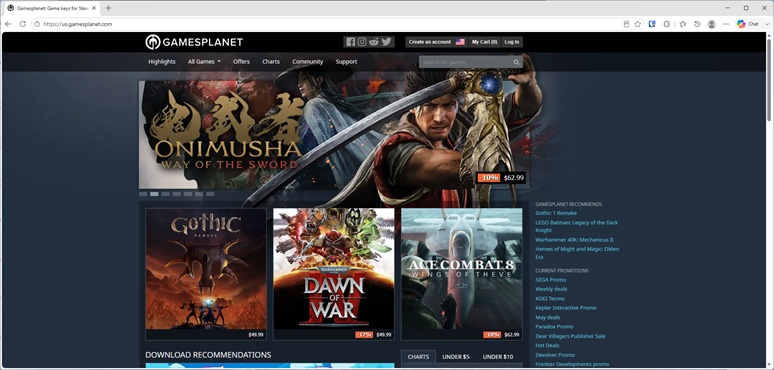Open the read aloud/reader icon in address bar
This screenshot has height=370, width=774.
click(x=626, y=24)
